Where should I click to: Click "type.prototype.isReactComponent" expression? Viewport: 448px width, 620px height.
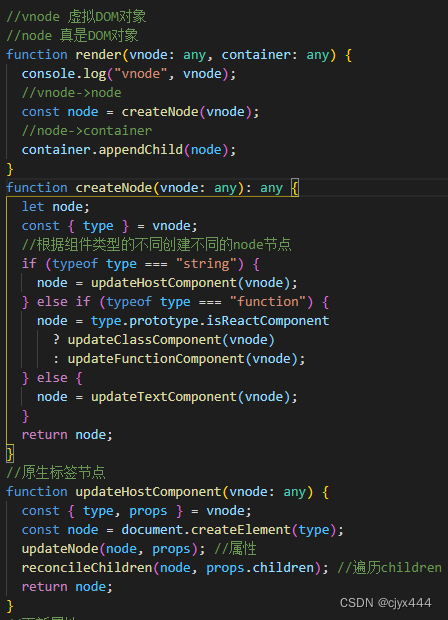(210, 321)
